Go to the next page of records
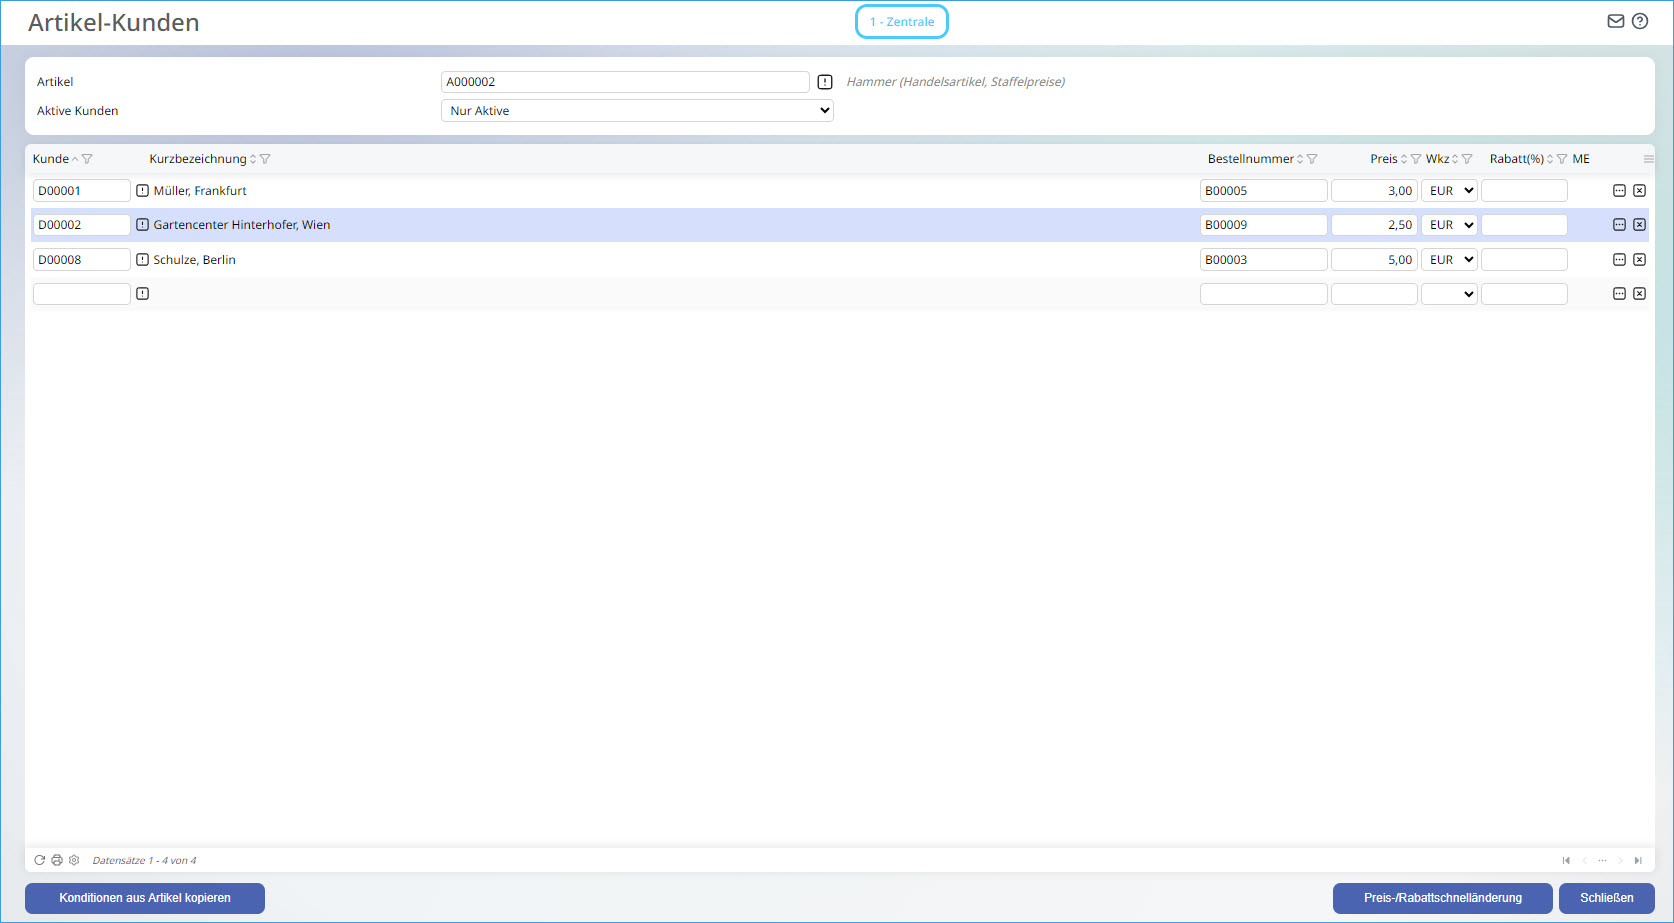 [1620, 860]
